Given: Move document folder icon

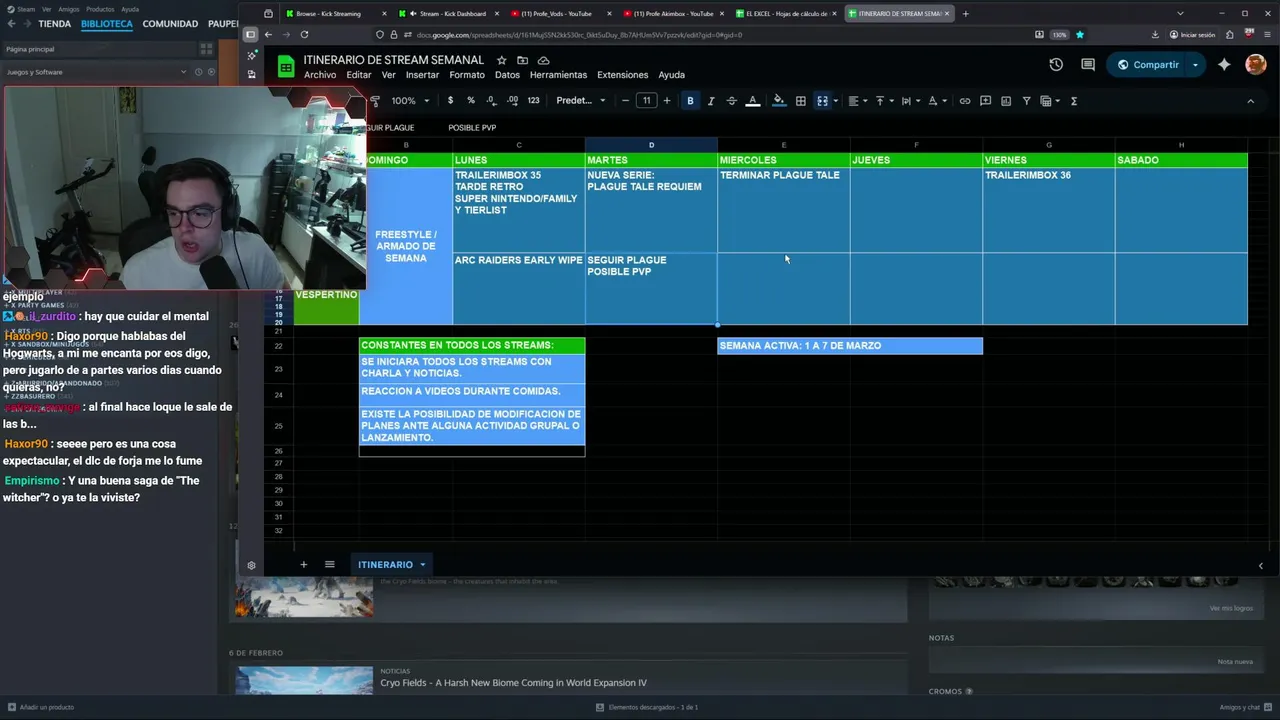Looking at the screenshot, I should pyautogui.click(x=523, y=60).
